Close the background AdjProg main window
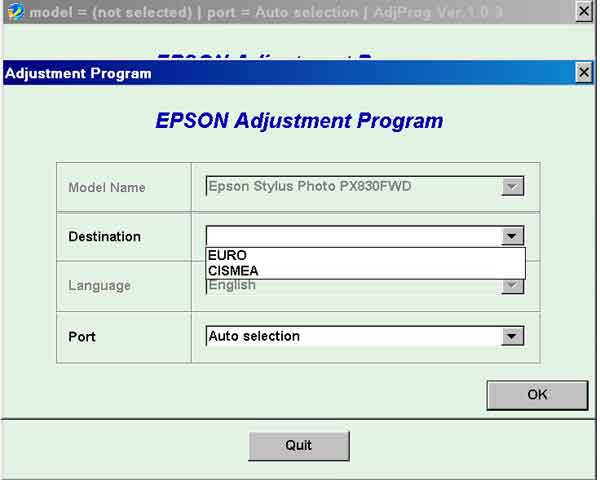Image resolution: width=600 pixels, height=480 pixels. click(x=584, y=11)
